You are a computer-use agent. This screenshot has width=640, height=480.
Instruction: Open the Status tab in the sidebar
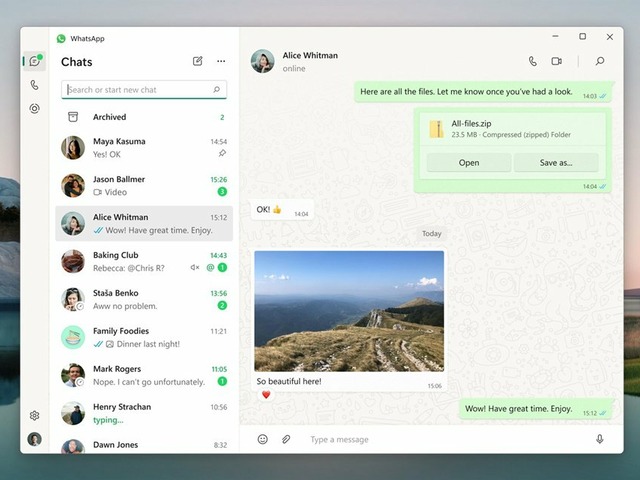click(x=34, y=108)
